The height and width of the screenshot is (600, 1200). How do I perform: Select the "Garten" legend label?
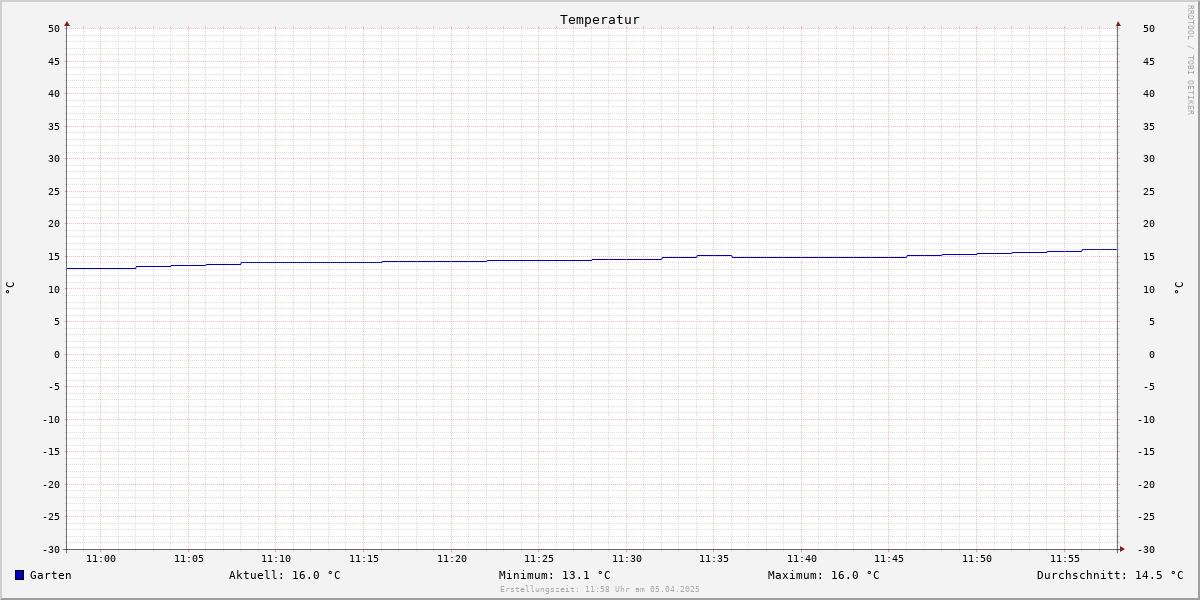pyautogui.click(x=51, y=575)
